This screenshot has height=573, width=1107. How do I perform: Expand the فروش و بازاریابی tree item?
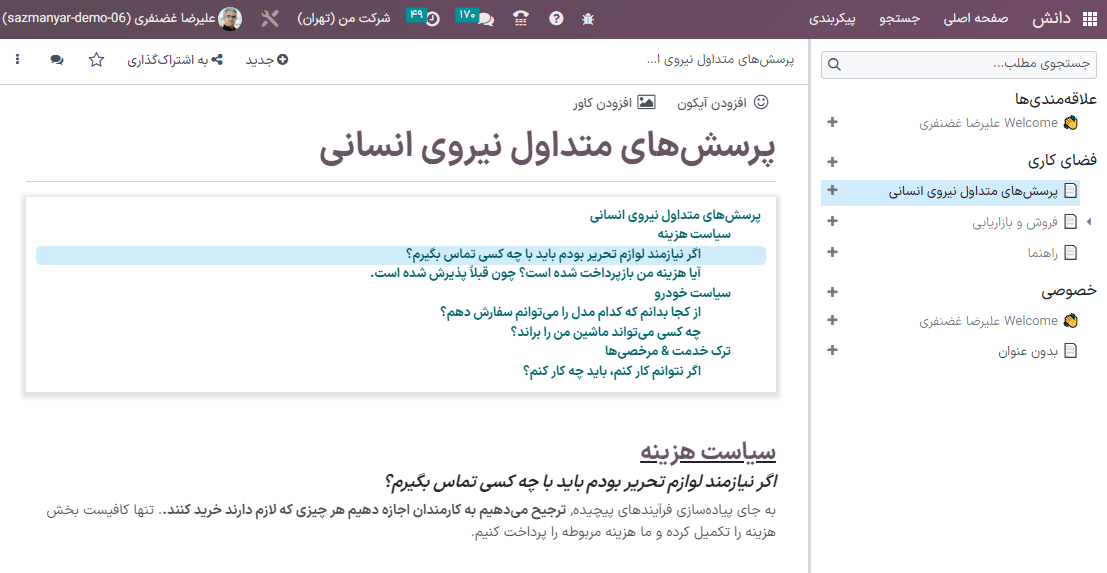click(1089, 222)
